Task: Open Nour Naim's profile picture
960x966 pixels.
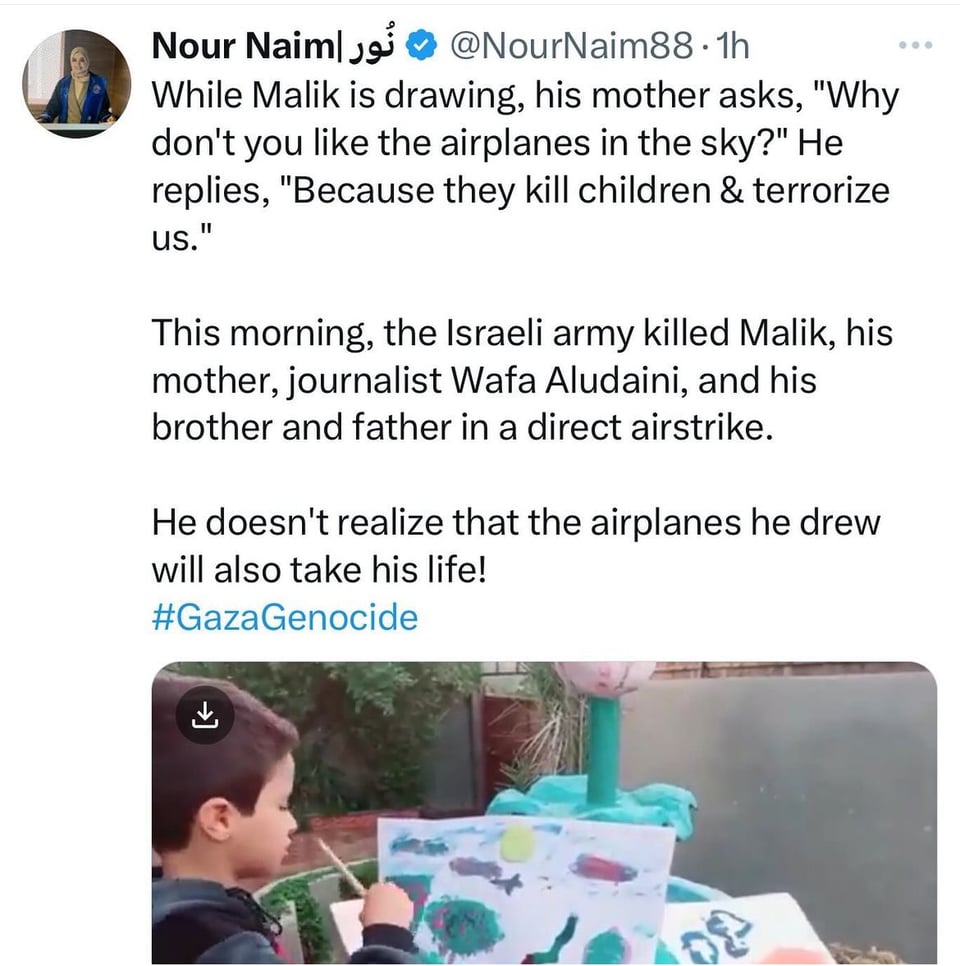Action: click(76, 84)
